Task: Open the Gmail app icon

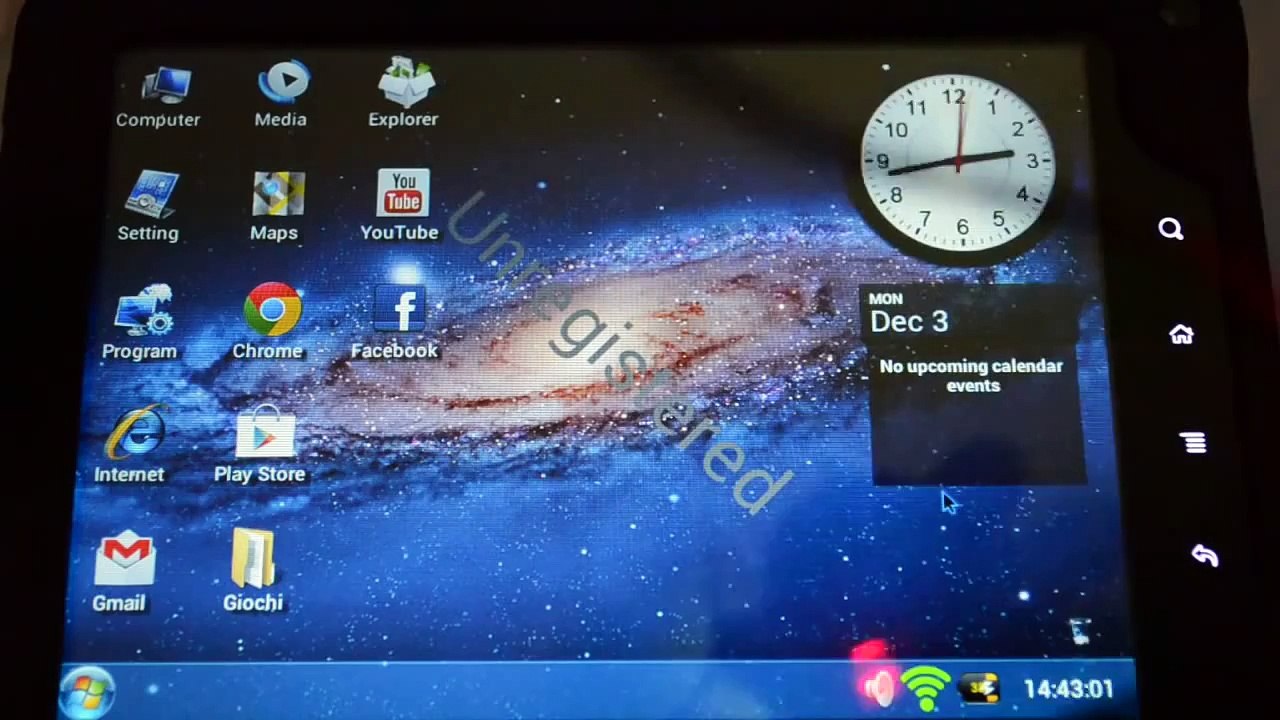Action: pyautogui.click(x=121, y=571)
